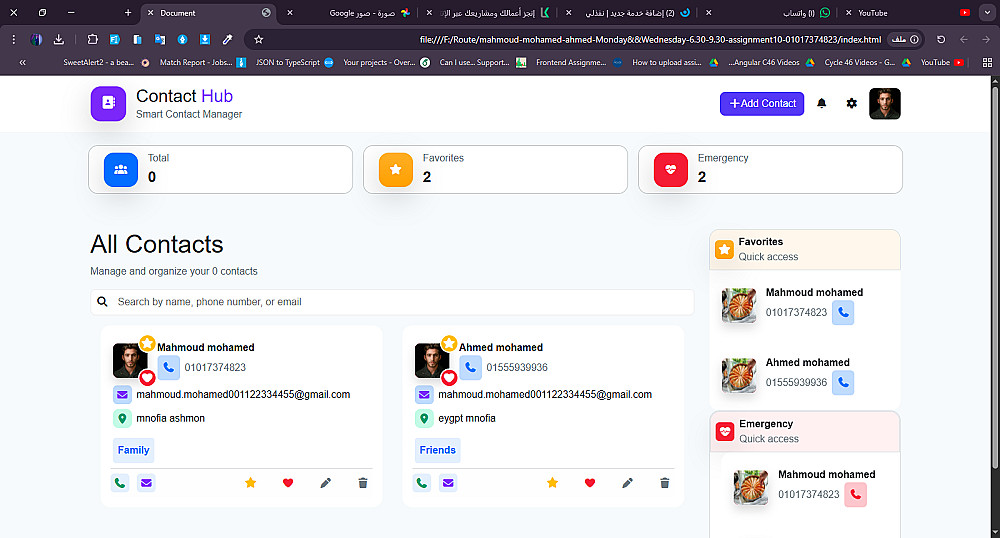Viewport: 1000px width, 538px height.
Task: Click the red Emergency heart stat icon
Action: [670, 170]
